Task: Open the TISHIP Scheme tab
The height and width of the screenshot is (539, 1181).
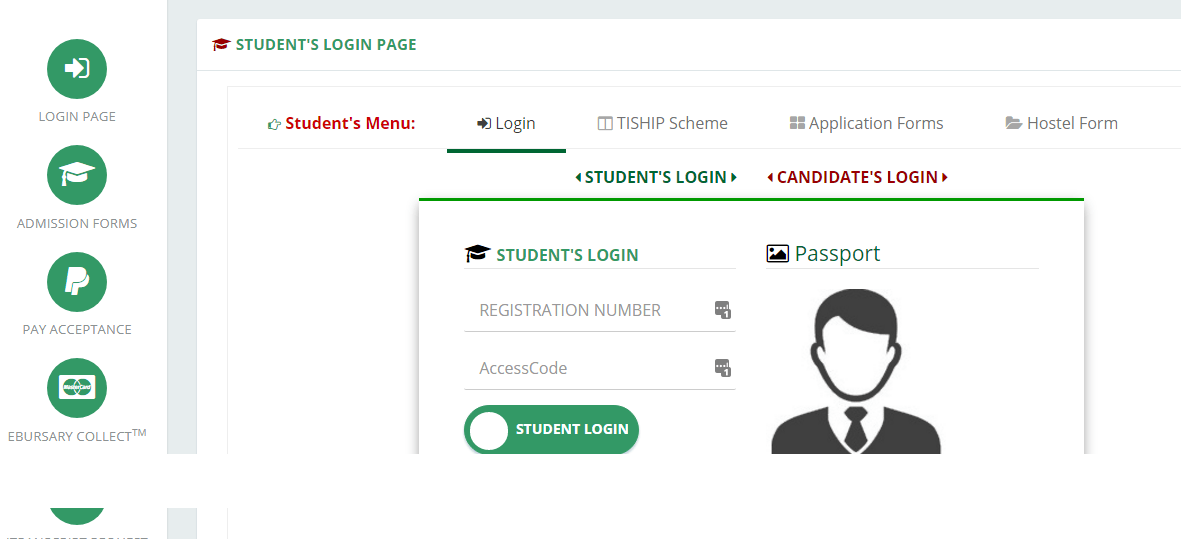Action: click(663, 123)
